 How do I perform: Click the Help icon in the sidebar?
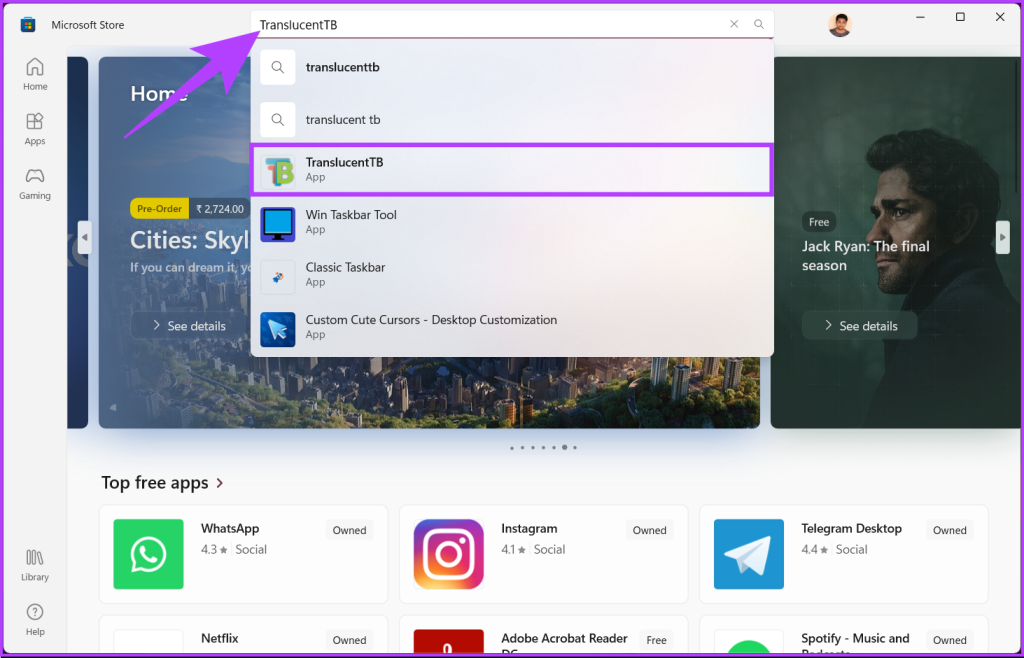(34, 614)
